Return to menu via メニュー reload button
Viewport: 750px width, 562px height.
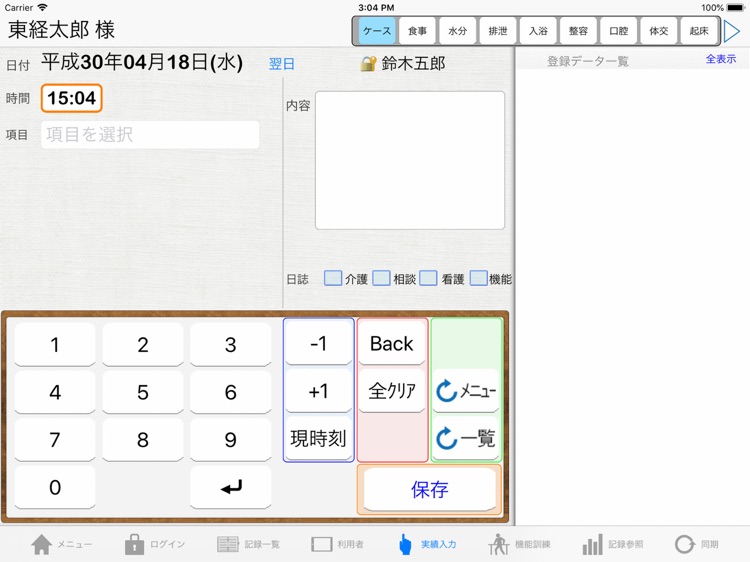click(x=466, y=391)
